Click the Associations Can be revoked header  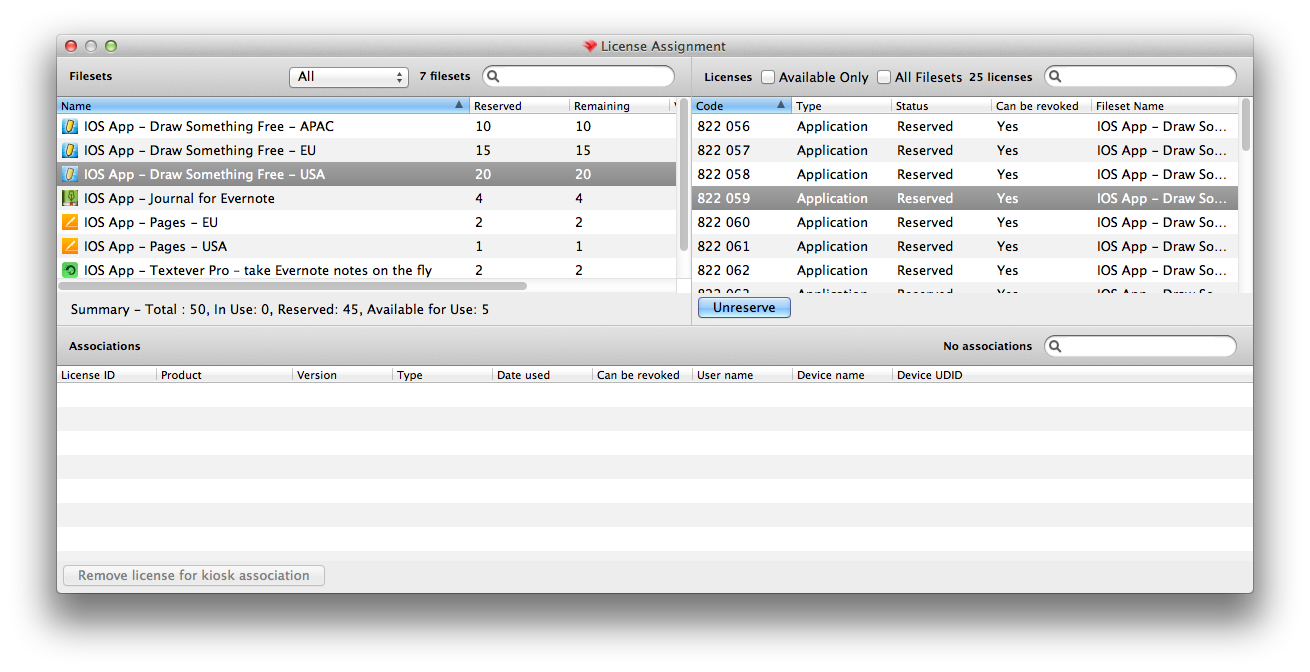[642, 375]
